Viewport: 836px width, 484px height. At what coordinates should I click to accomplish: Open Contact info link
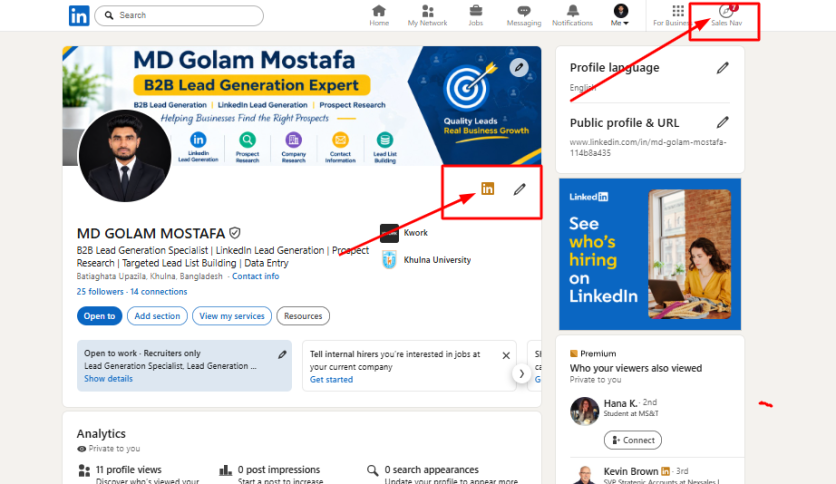[255, 276]
